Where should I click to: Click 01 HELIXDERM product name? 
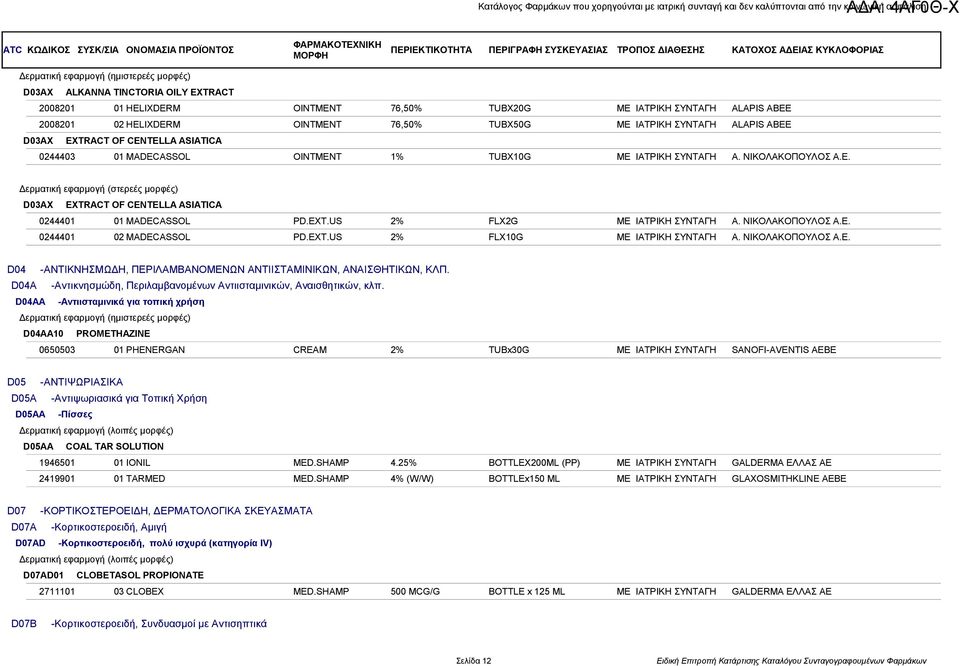coord(147,108)
